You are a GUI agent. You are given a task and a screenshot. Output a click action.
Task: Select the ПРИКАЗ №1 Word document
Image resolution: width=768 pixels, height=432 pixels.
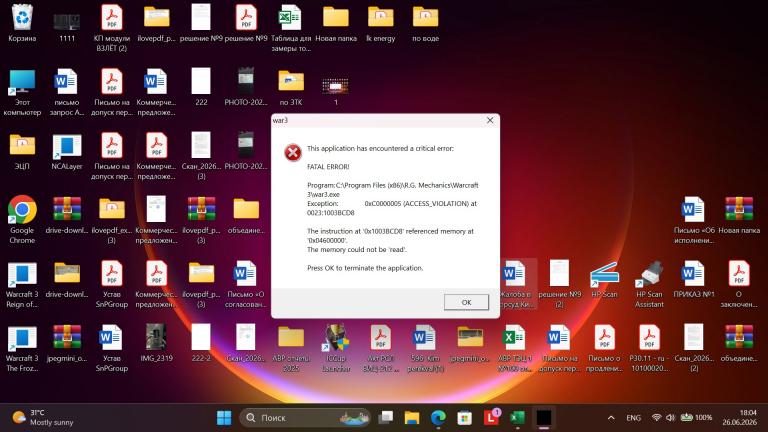coord(694,279)
